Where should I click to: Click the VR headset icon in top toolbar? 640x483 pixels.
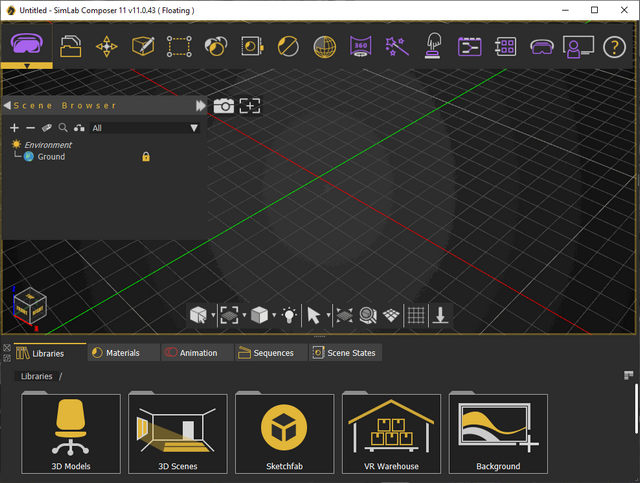coord(541,47)
